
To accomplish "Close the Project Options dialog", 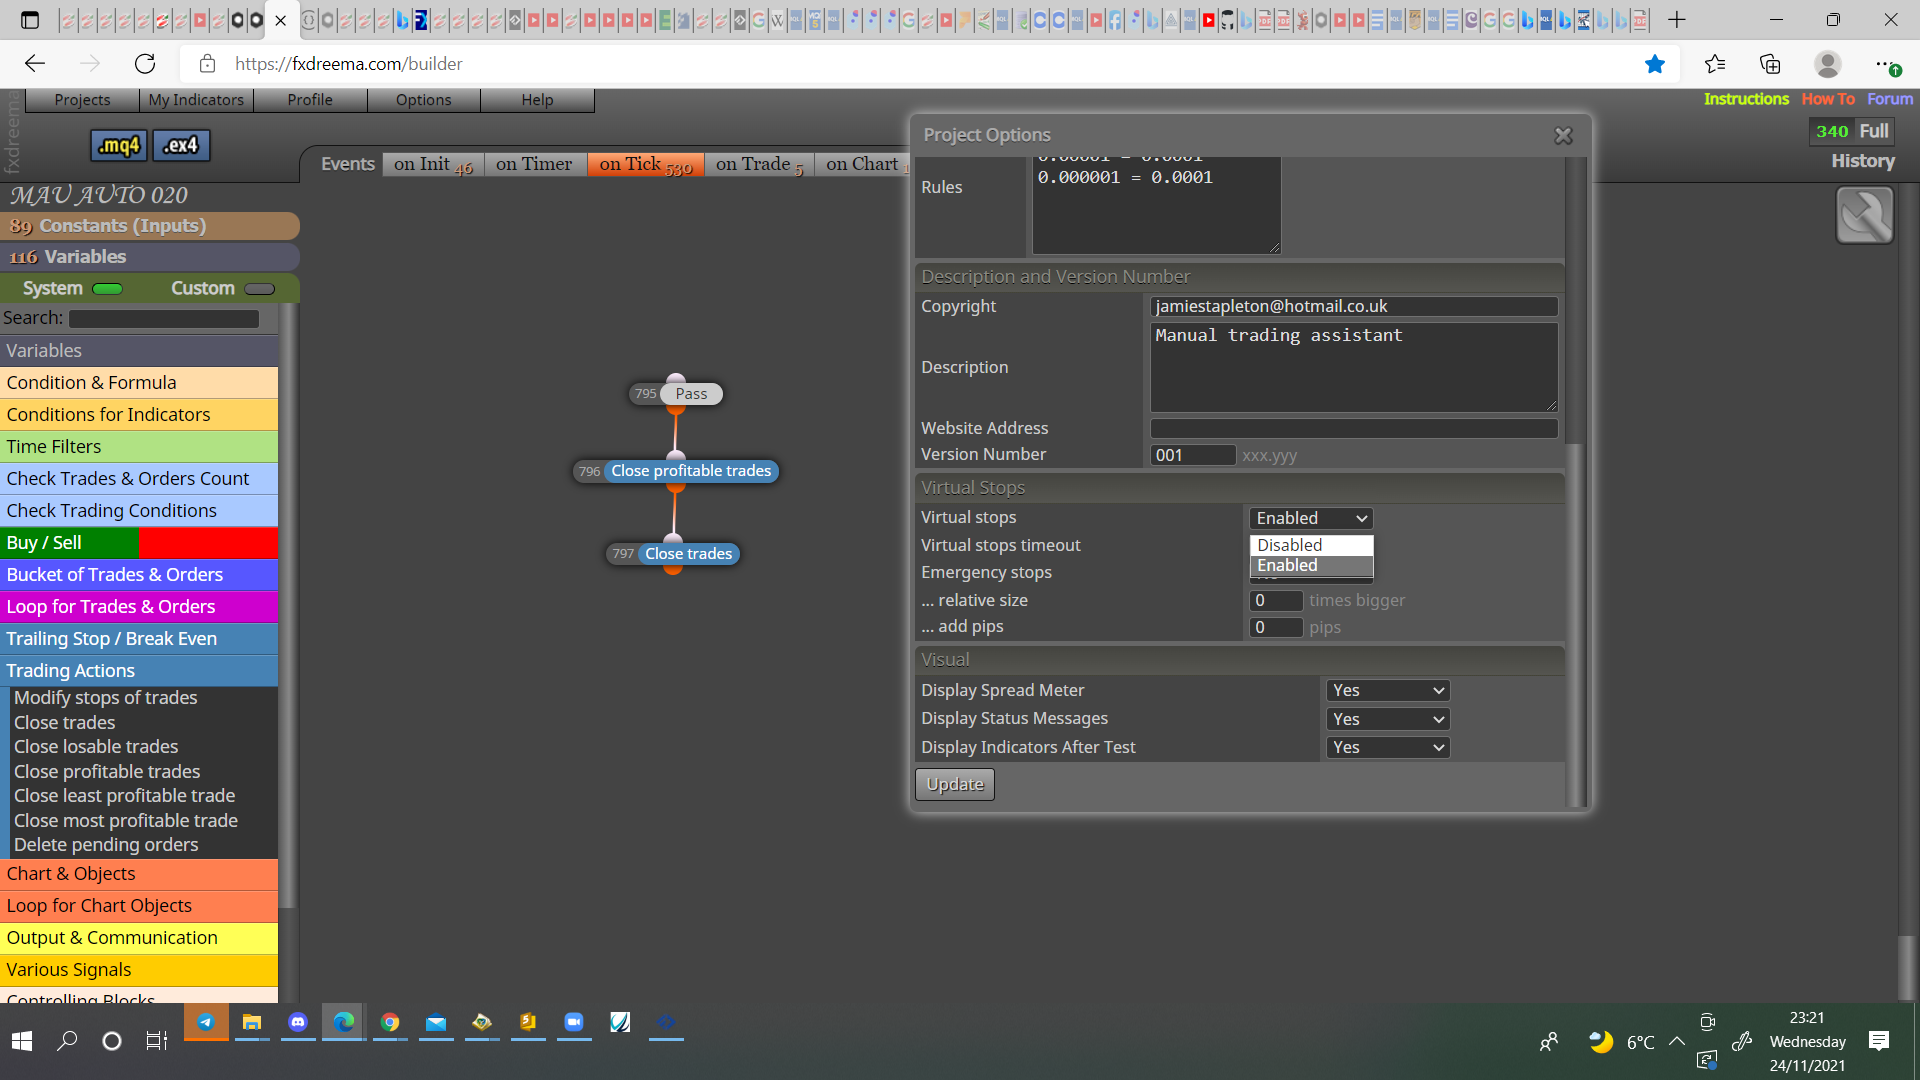I will [x=1563, y=136].
